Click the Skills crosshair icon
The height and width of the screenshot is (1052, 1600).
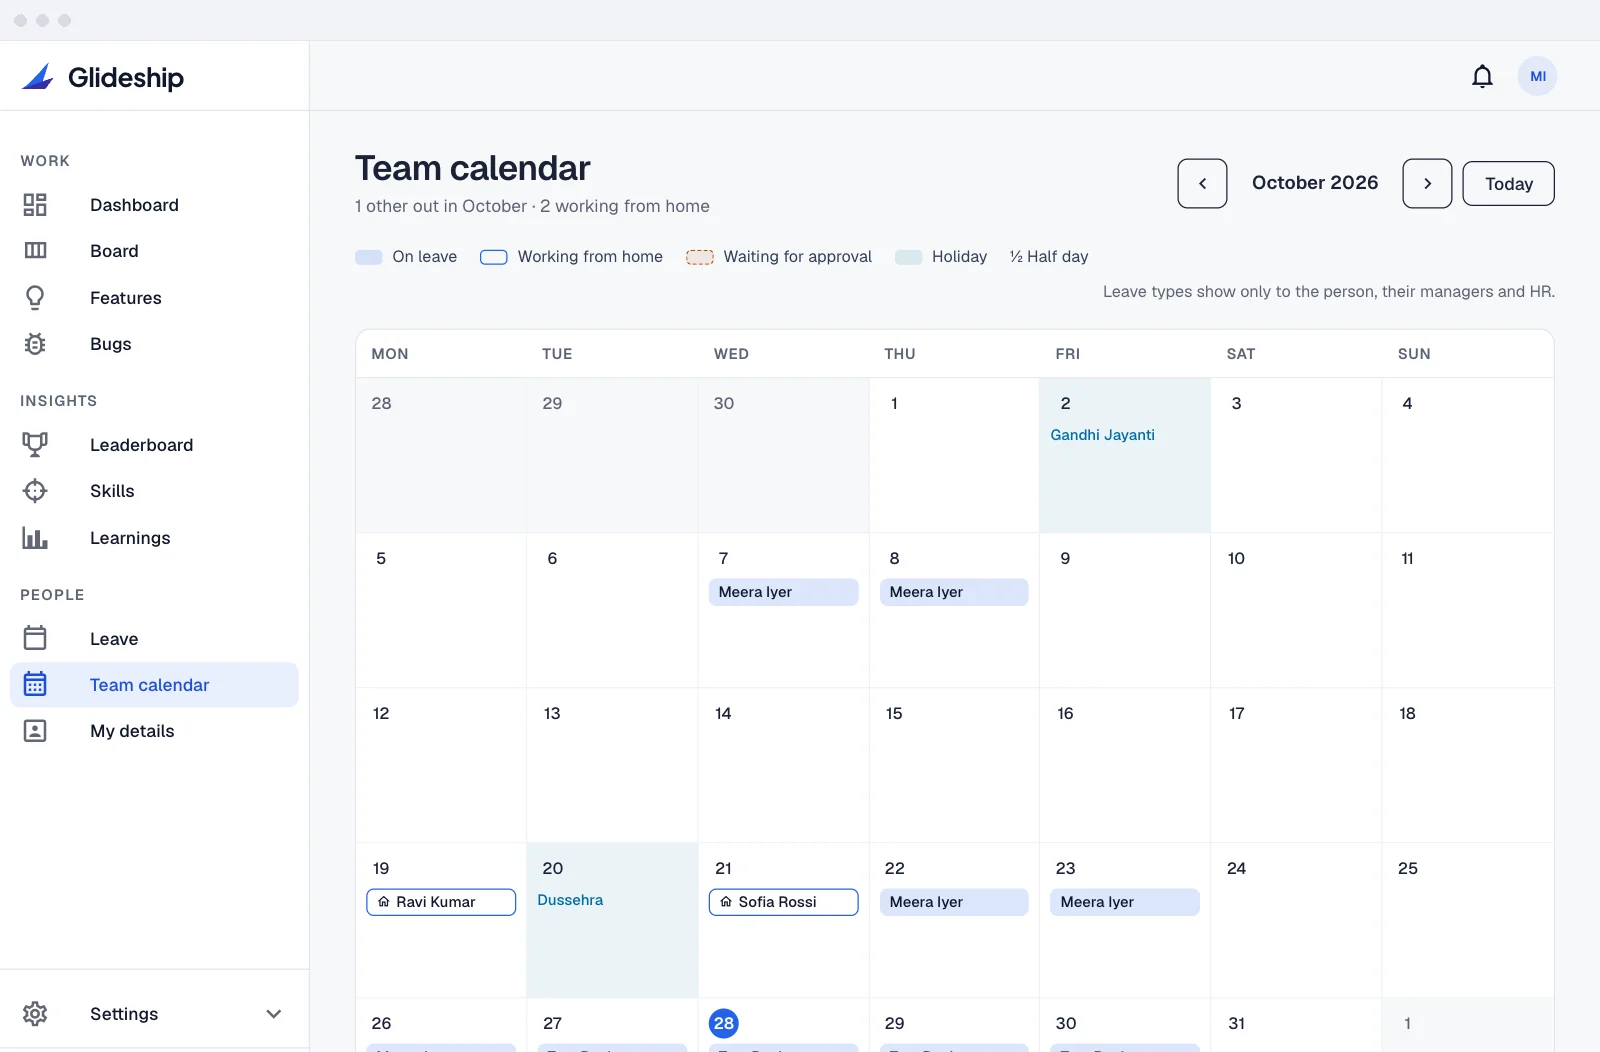pyautogui.click(x=35, y=491)
